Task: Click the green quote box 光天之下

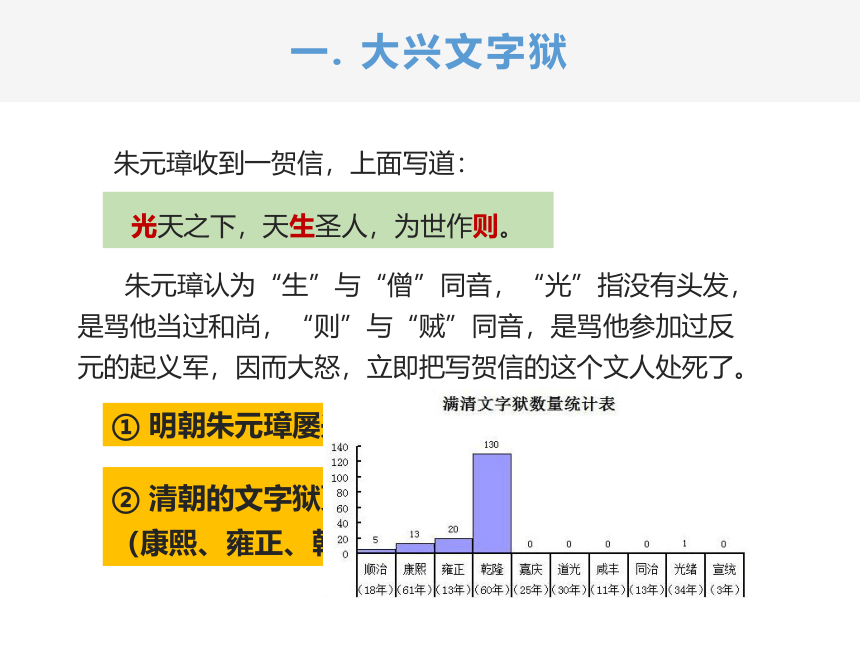Action: coord(328,220)
